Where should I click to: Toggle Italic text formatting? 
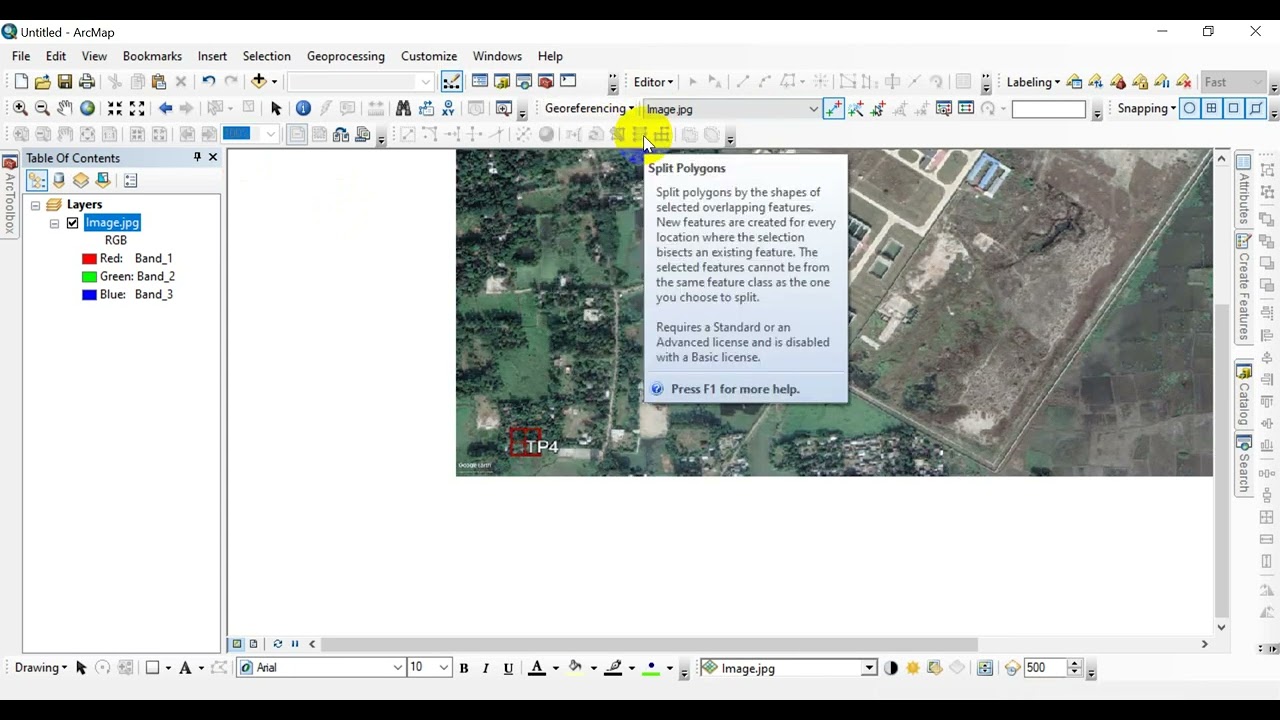pyautogui.click(x=486, y=668)
